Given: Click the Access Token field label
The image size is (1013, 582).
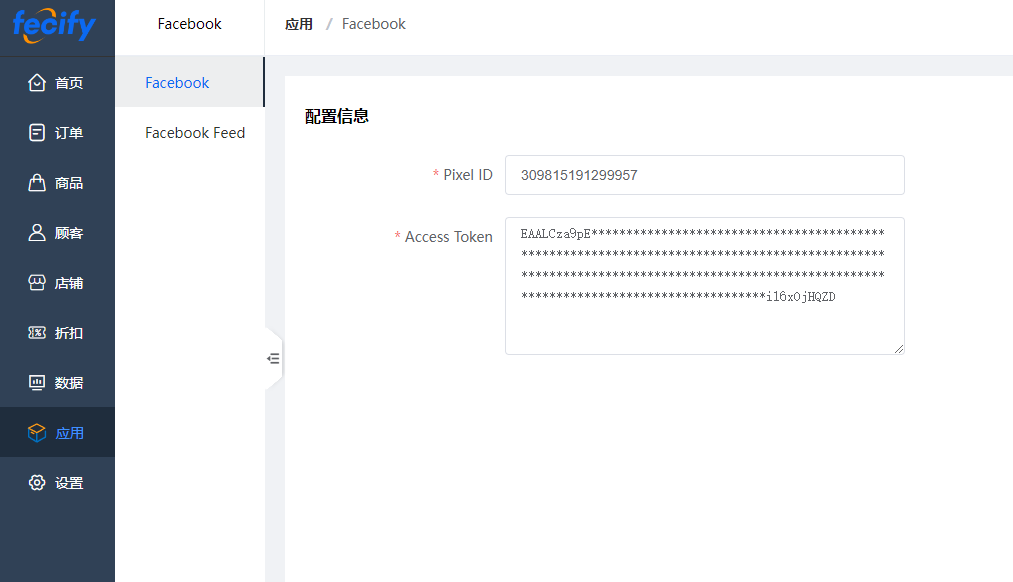Looking at the screenshot, I should 448,237.
